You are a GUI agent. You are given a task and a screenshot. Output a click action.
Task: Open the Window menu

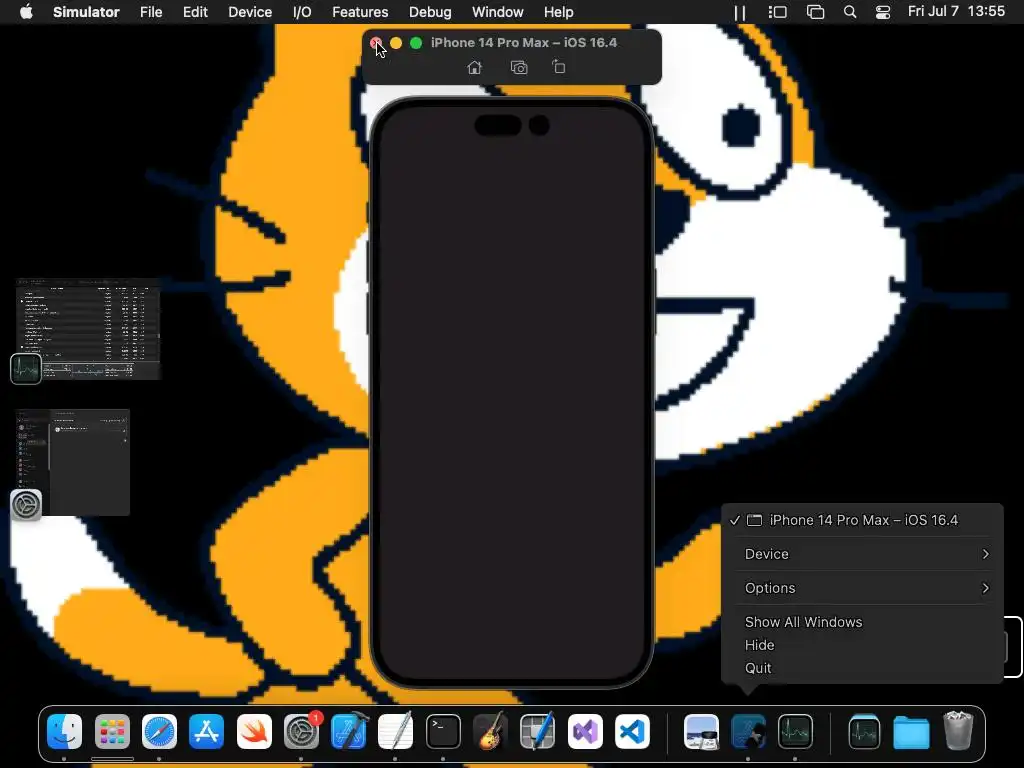498,12
